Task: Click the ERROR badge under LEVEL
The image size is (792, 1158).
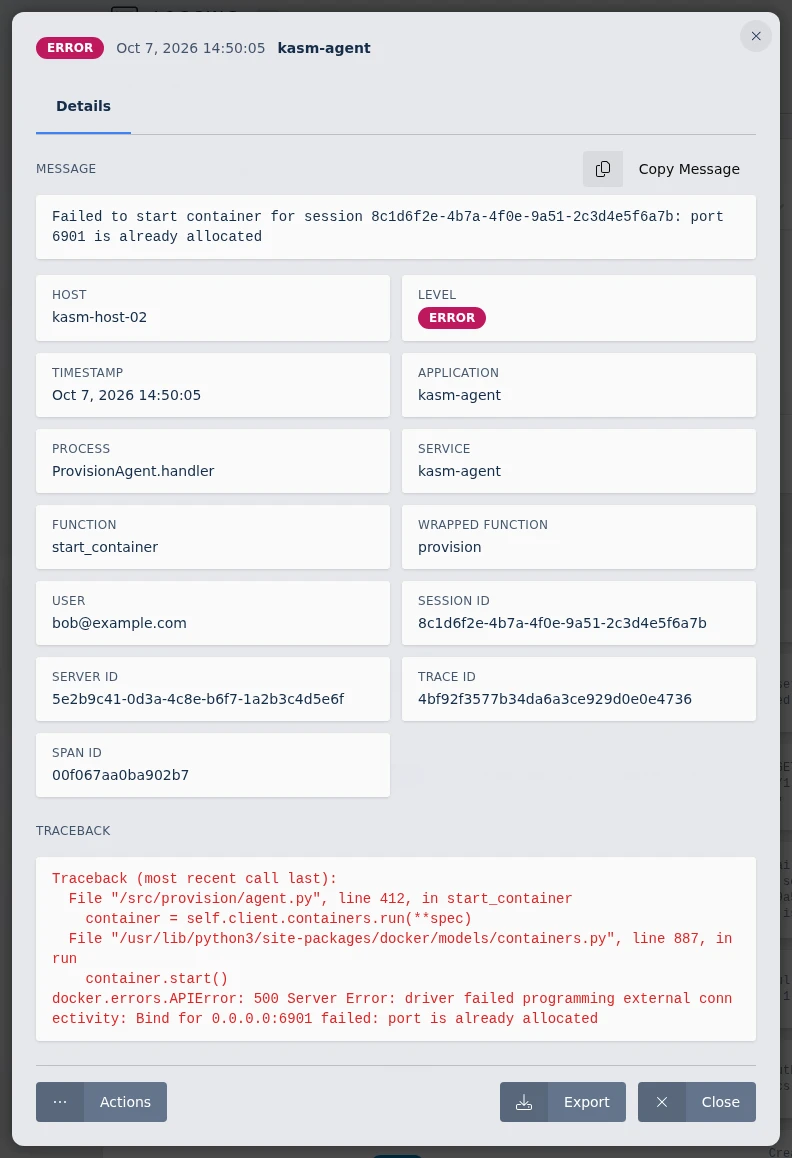Action: click(452, 318)
